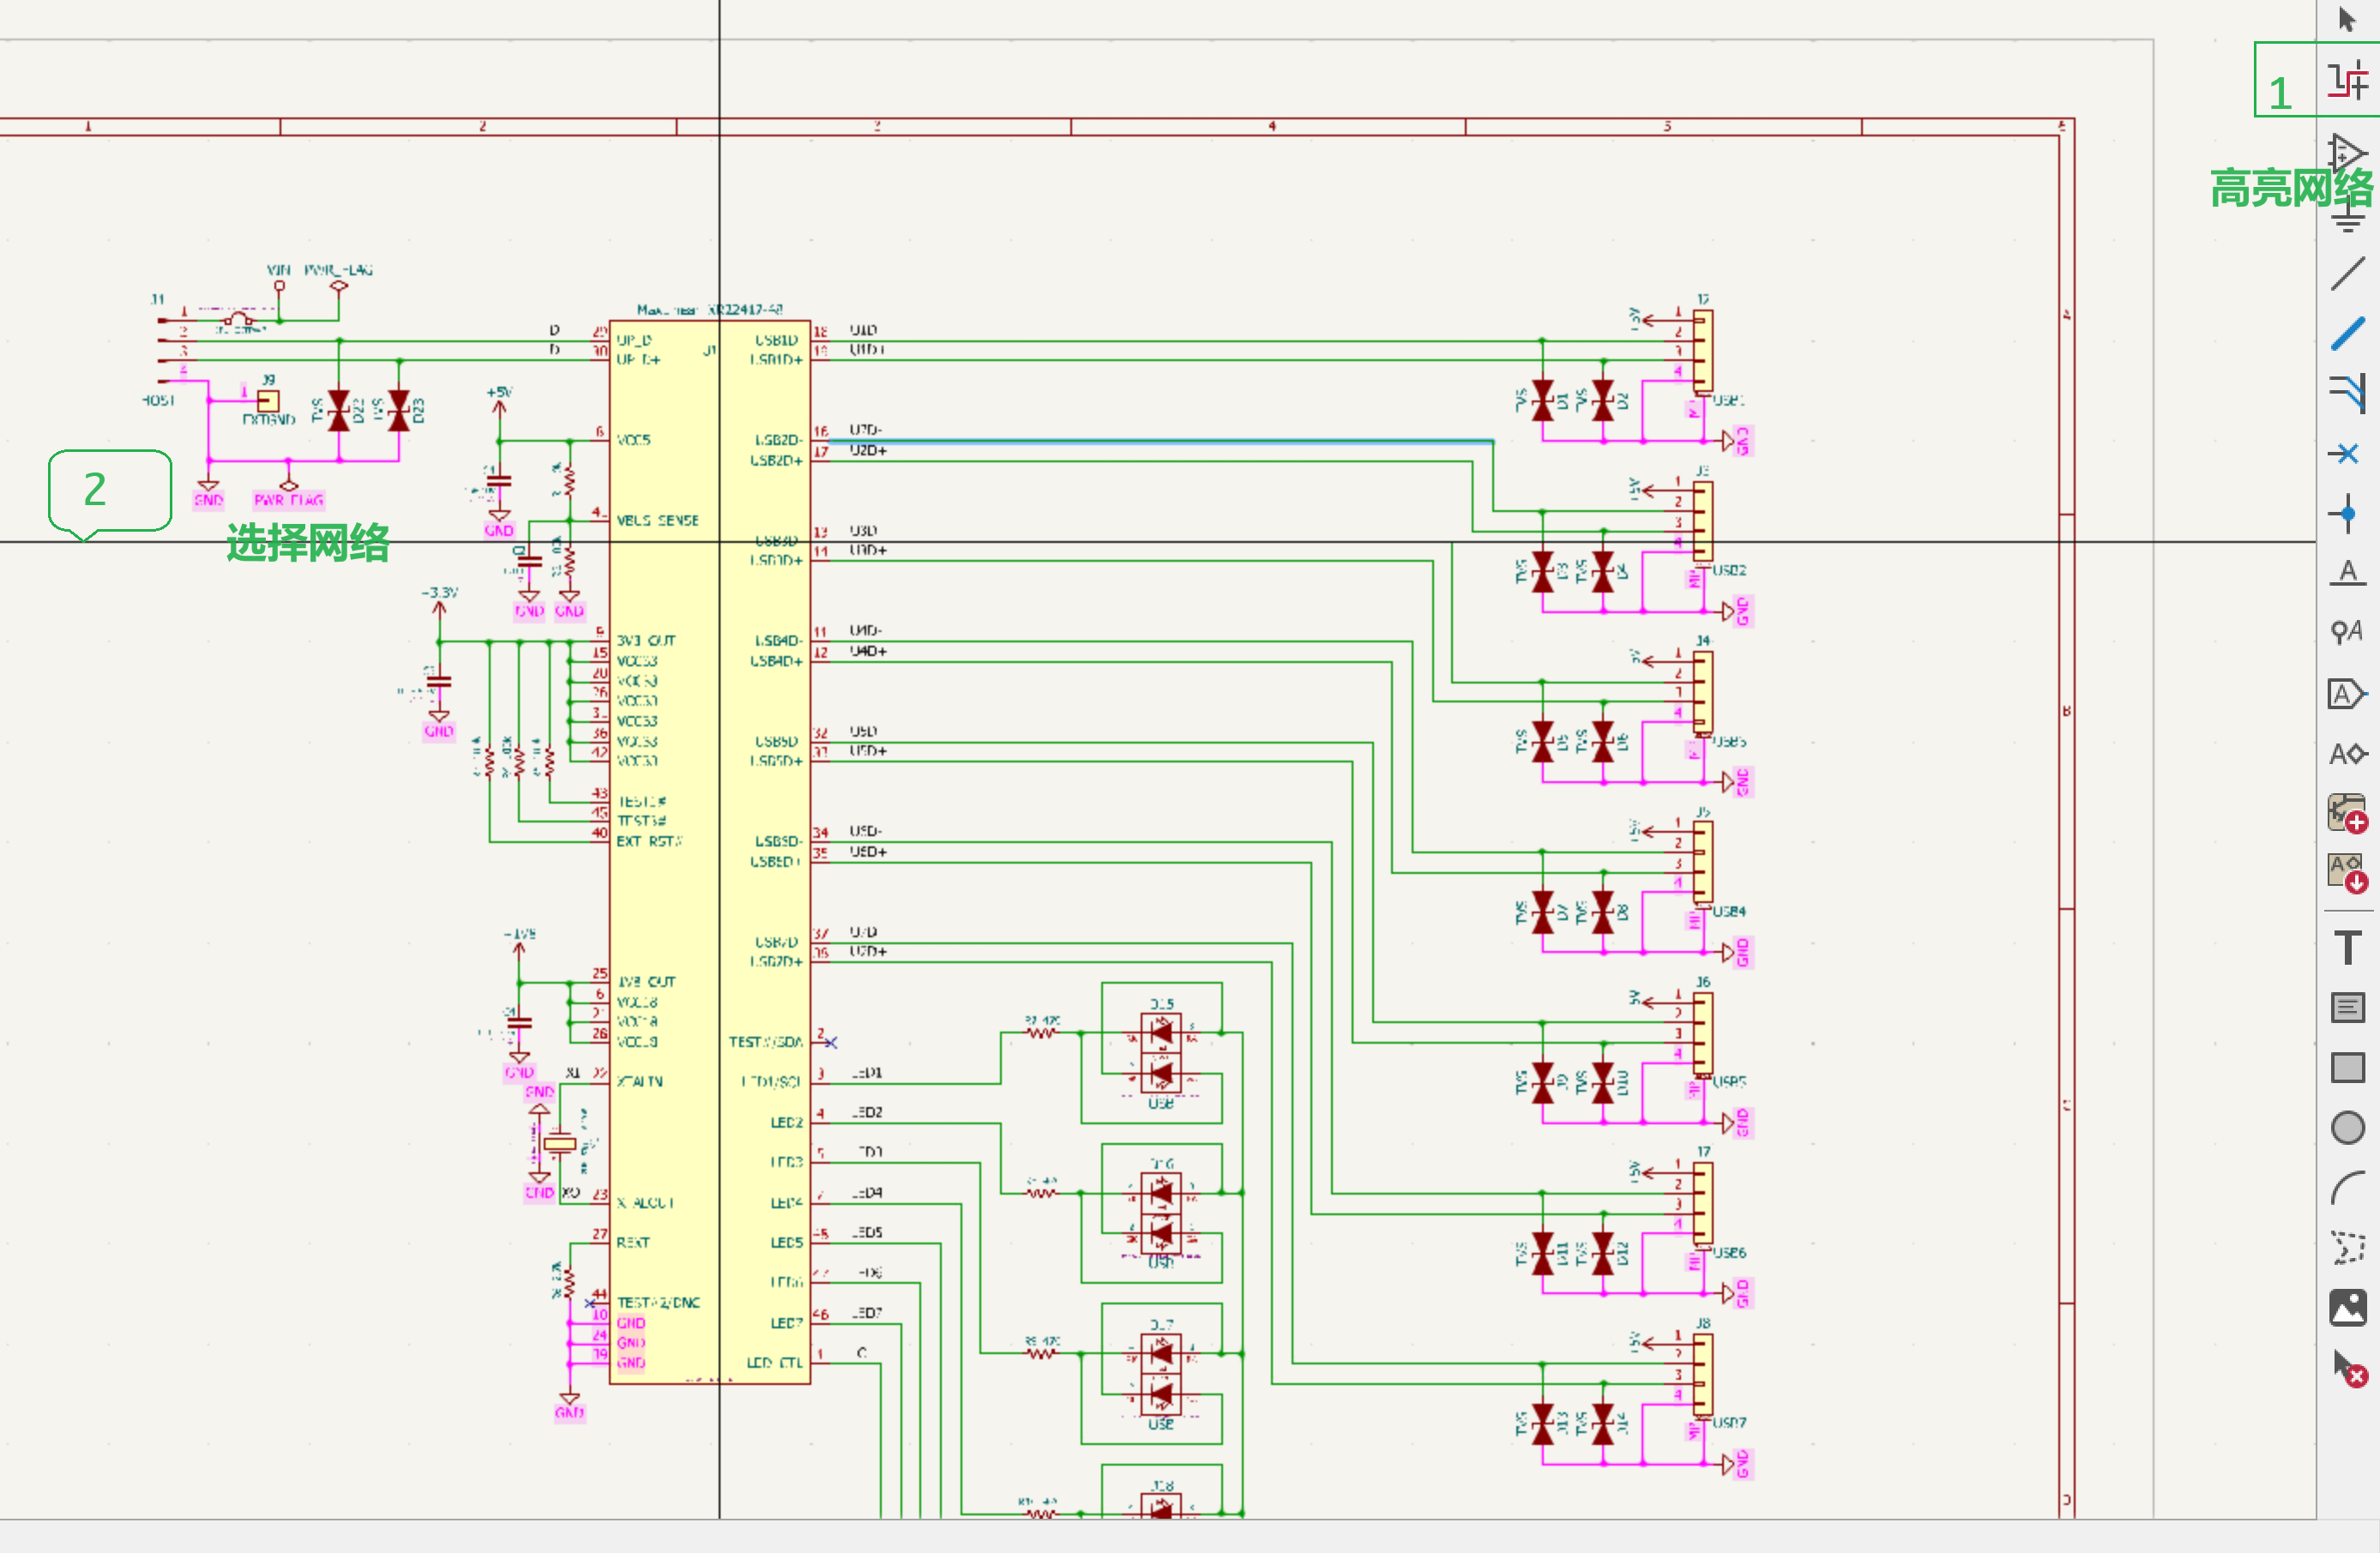This screenshot has height=1553, width=2380.
Task: Choose the wire-to-bus entry tool
Action: point(2347,392)
